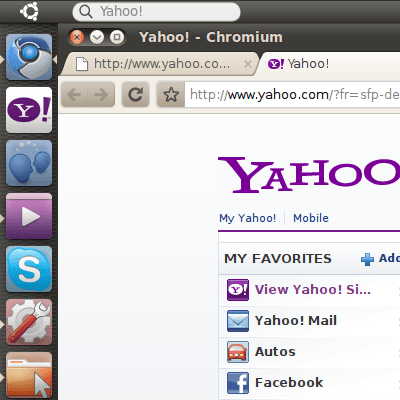Click the large Yahoo logo on the page
400x400 pixels.
(x=309, y=175)
